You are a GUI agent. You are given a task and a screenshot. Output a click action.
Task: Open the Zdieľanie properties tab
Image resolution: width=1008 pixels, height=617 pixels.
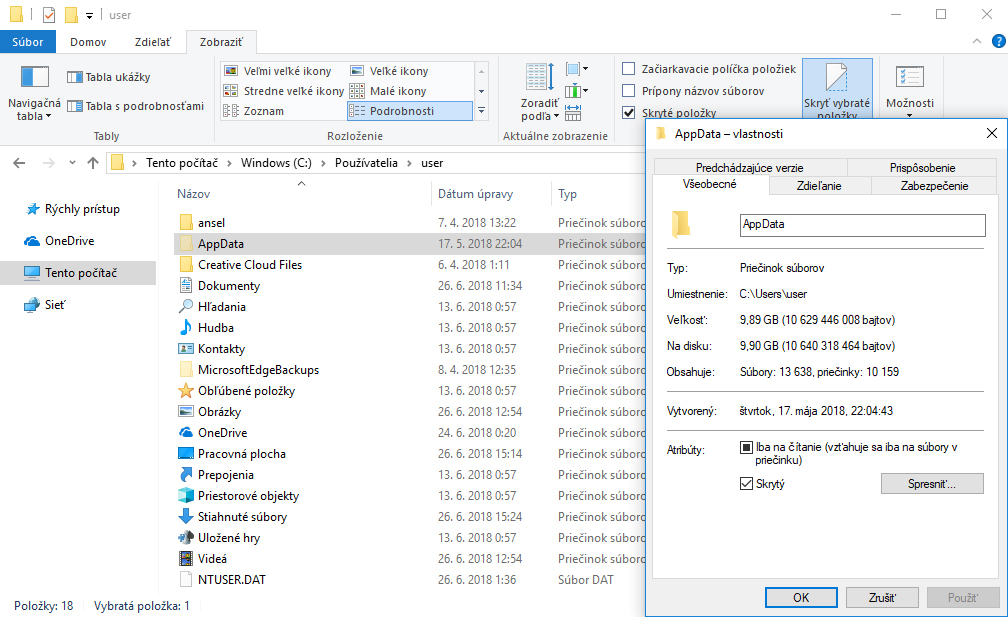point(819,186)
